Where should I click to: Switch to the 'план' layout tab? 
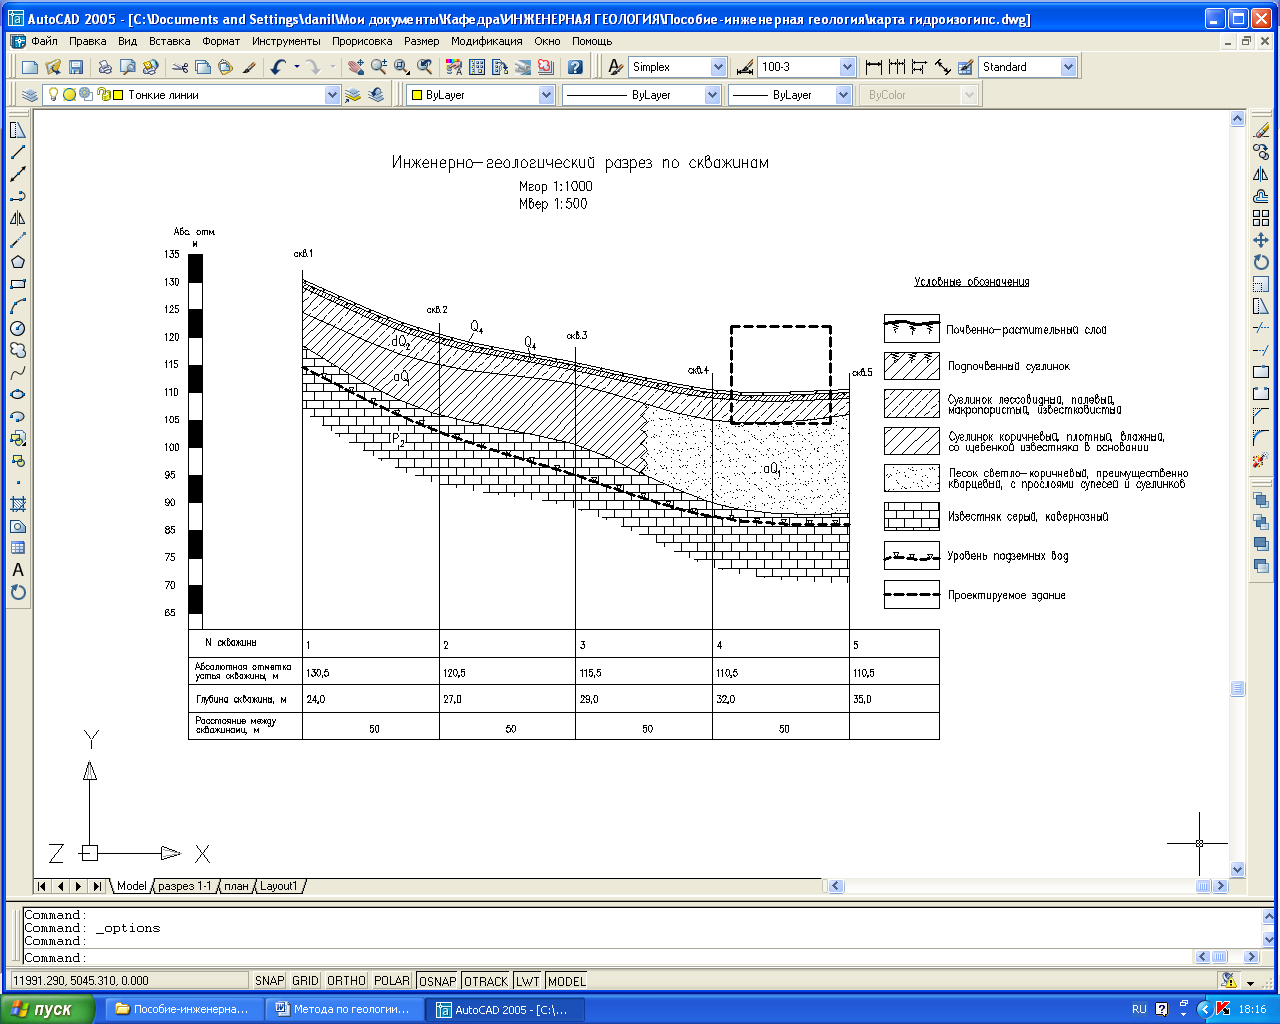[236, 886]
